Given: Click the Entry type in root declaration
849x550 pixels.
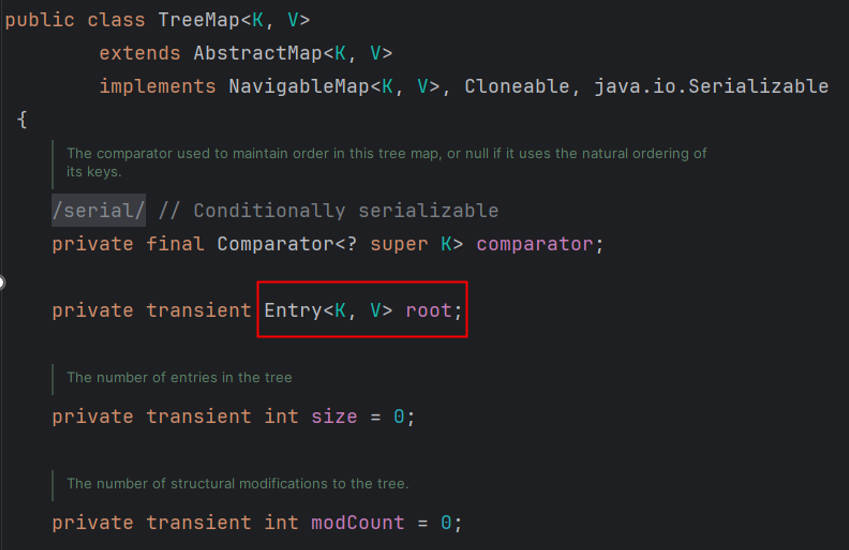Looking at the screenshot, I should pos(292,311).
